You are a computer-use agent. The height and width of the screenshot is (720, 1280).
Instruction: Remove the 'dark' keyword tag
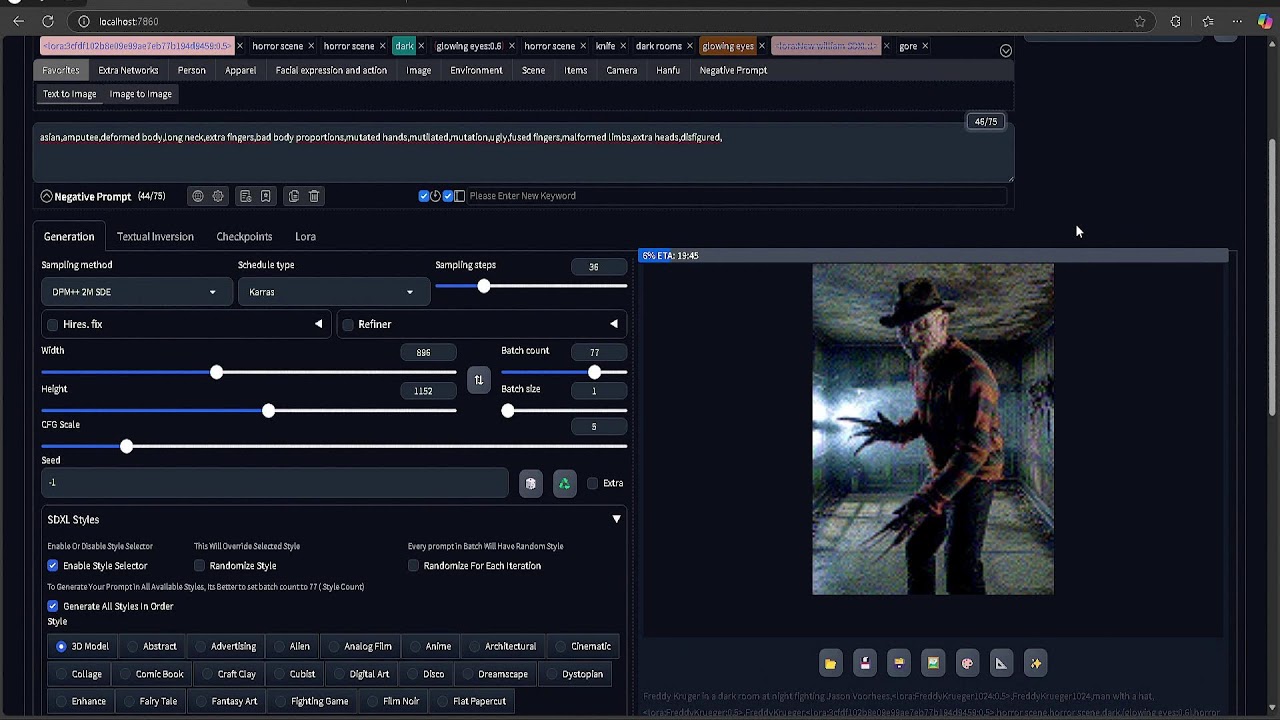tap(421, 46)
